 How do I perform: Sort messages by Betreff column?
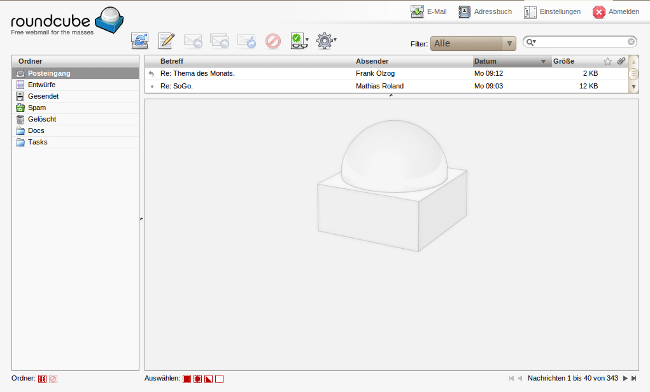tap(172, 61)
